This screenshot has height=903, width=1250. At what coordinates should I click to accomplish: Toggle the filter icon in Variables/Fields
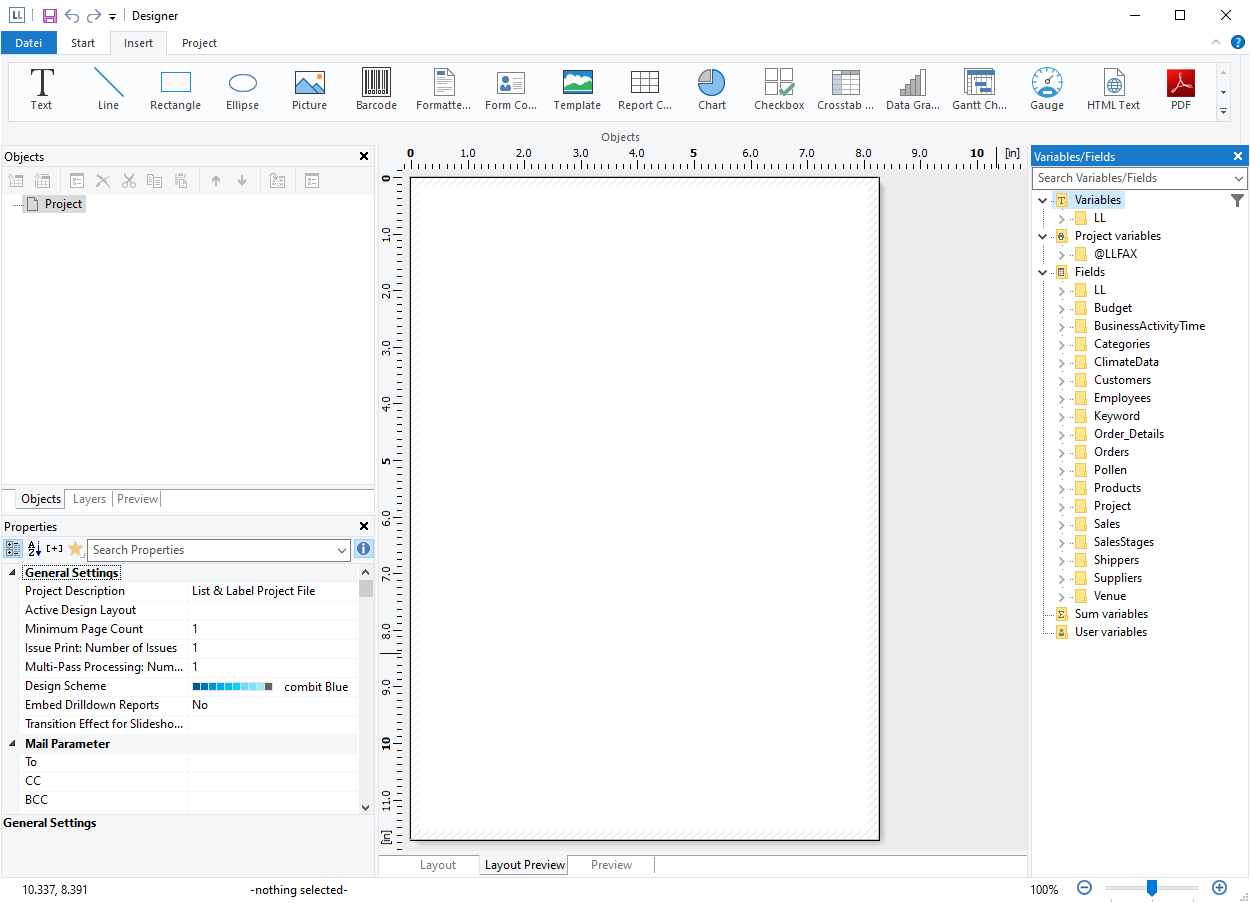[x=1237, y=201]
